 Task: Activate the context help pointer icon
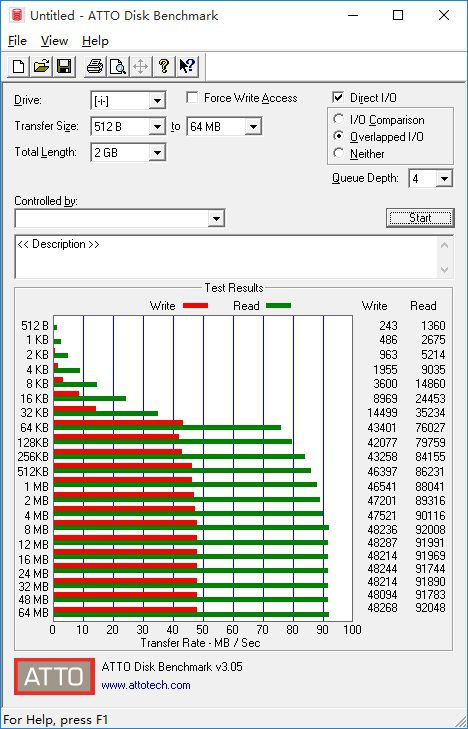pos(187,66)
